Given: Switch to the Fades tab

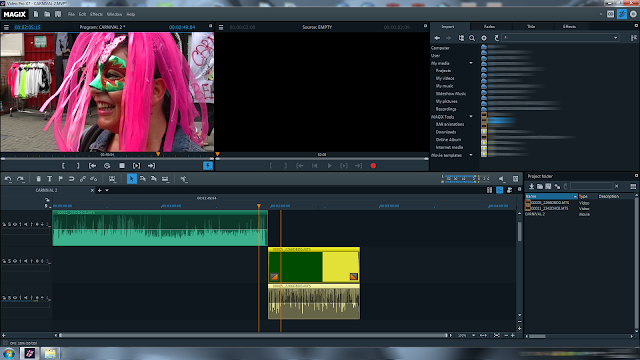Looking at the screenshot, I should click(x=489, y=27).
